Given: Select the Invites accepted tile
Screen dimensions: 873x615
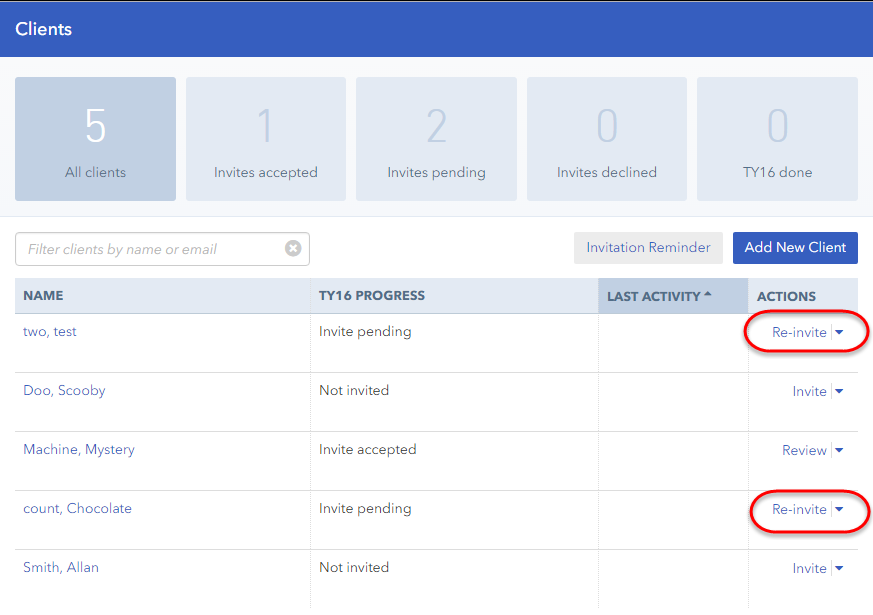Looking at the screenshot, I should tap(266, 139).
